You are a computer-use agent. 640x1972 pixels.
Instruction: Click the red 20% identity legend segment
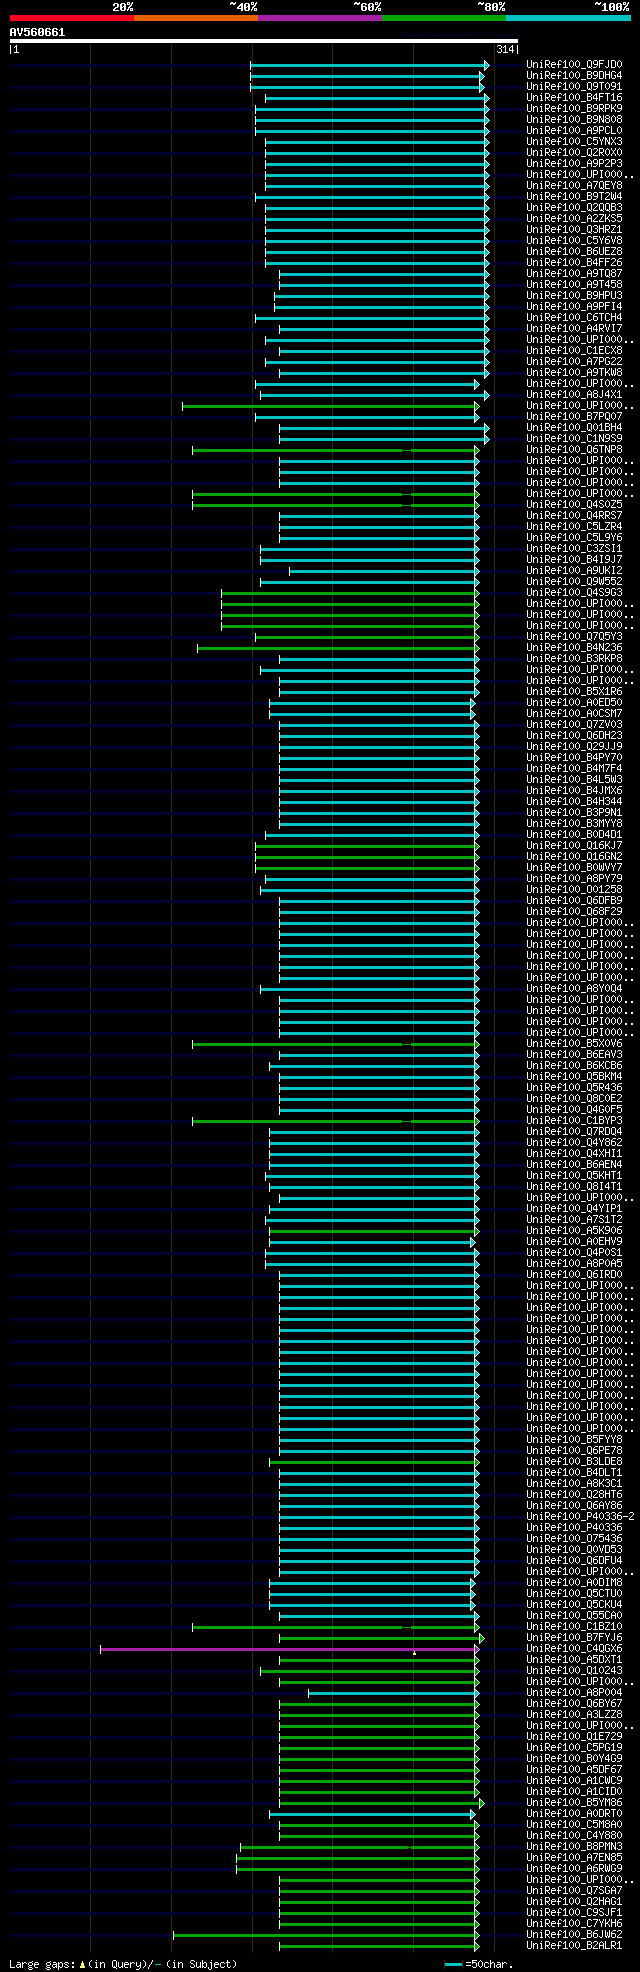[x=71, y=18]
